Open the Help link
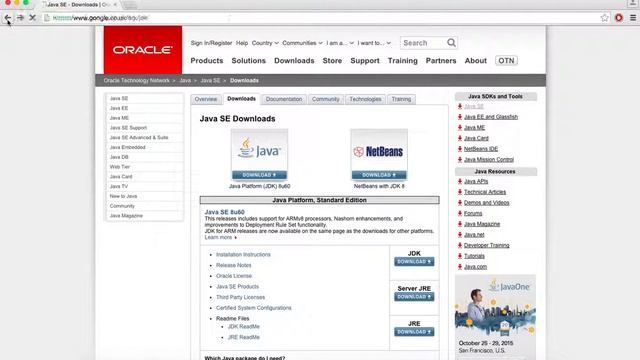The image size is (640, 360). click(242, 43)
